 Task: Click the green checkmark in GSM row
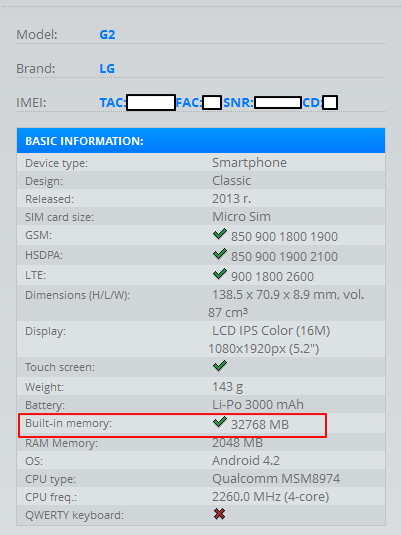219,234
